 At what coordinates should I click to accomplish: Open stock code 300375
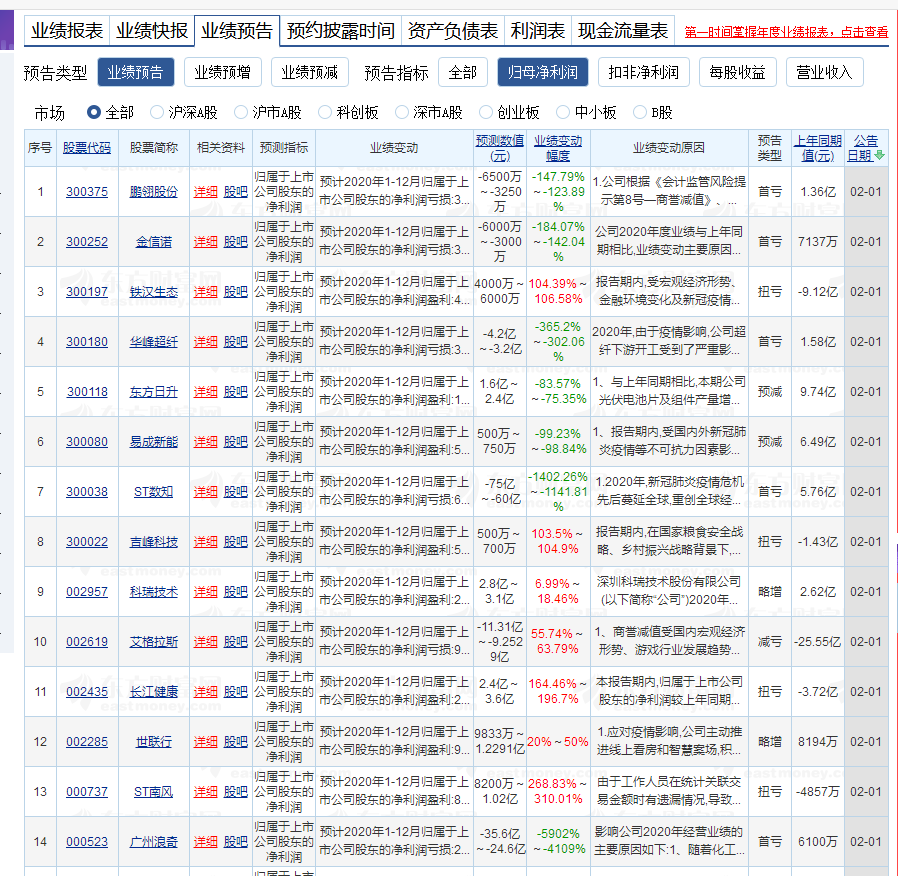pos(86,192)
